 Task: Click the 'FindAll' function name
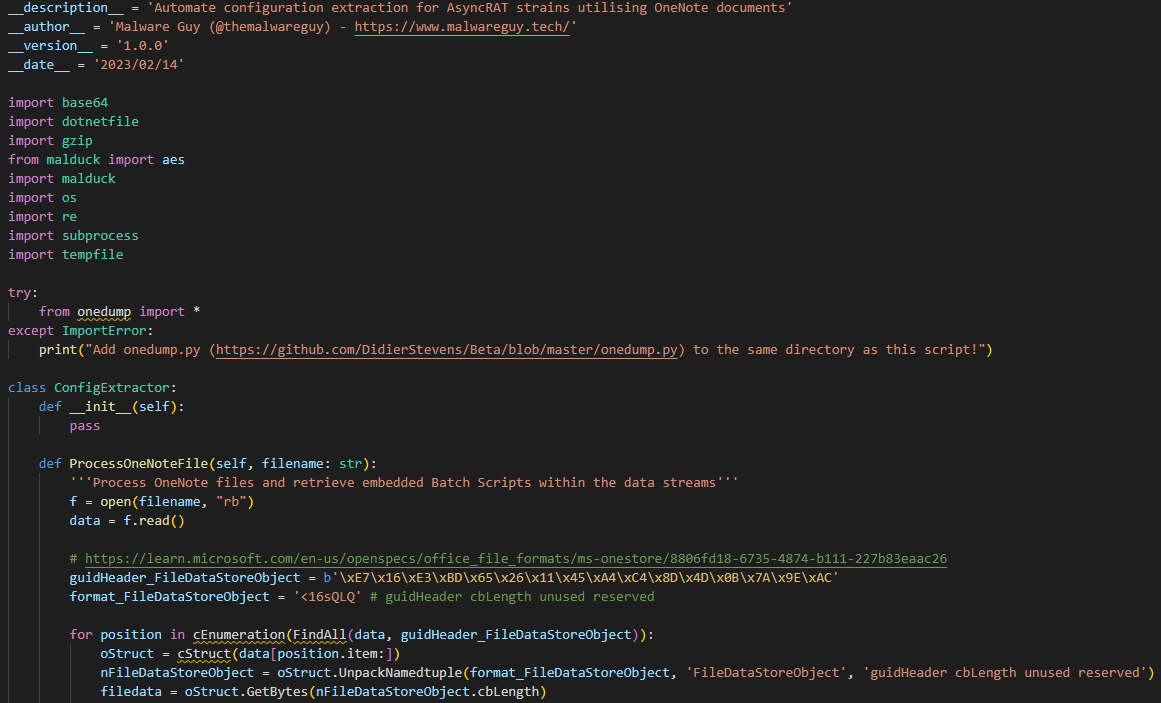(320, 635)
